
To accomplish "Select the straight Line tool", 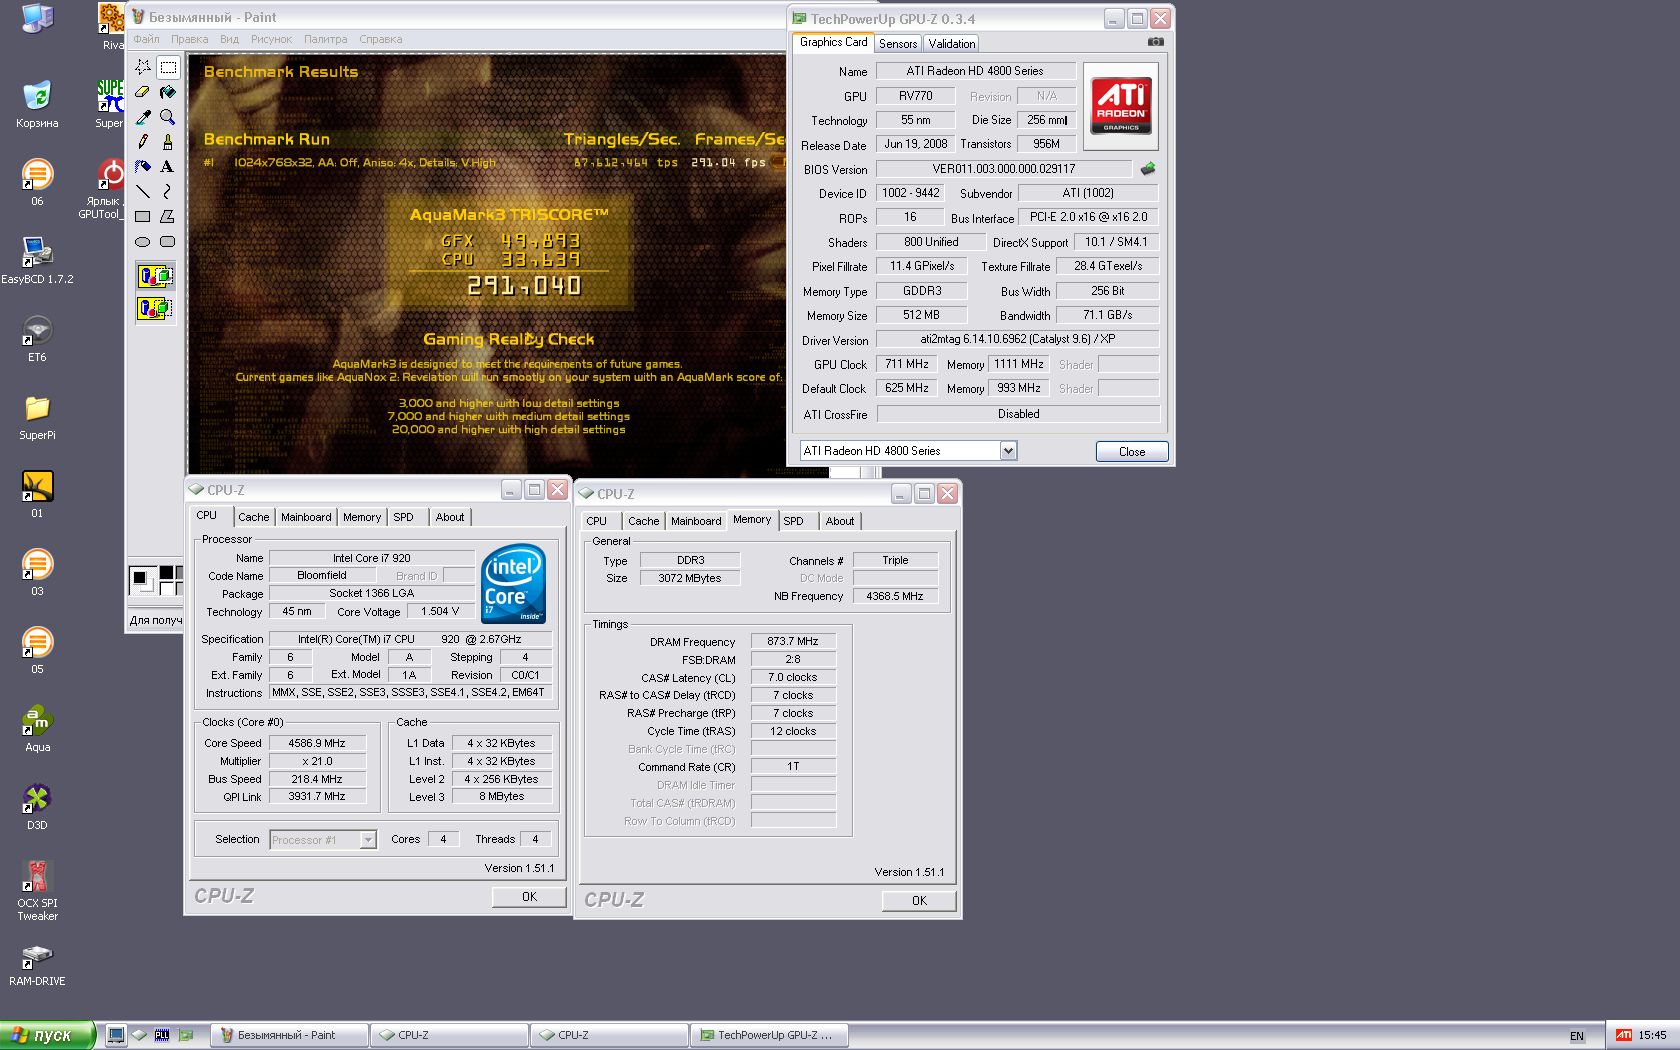I will pyautogui.click(x=143, y=191).
